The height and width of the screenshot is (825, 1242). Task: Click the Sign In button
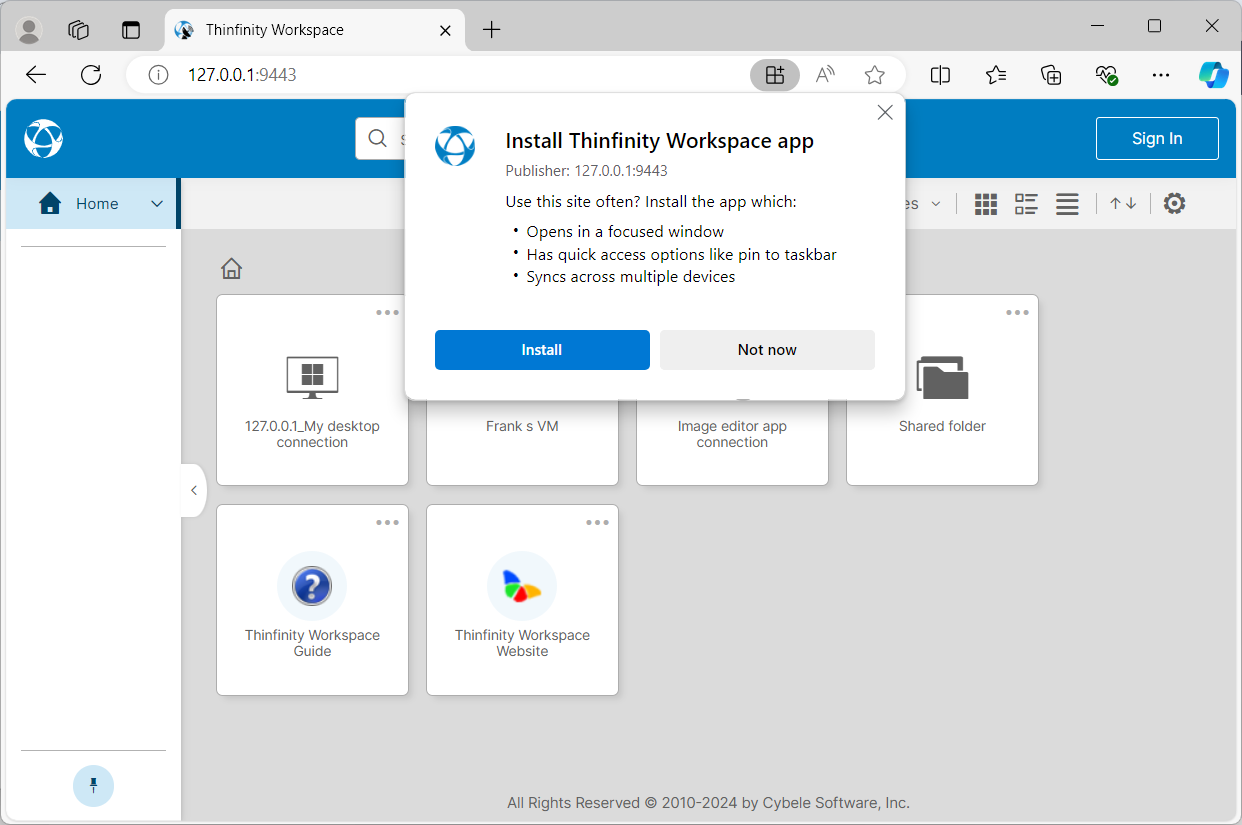coord(1157,139)
